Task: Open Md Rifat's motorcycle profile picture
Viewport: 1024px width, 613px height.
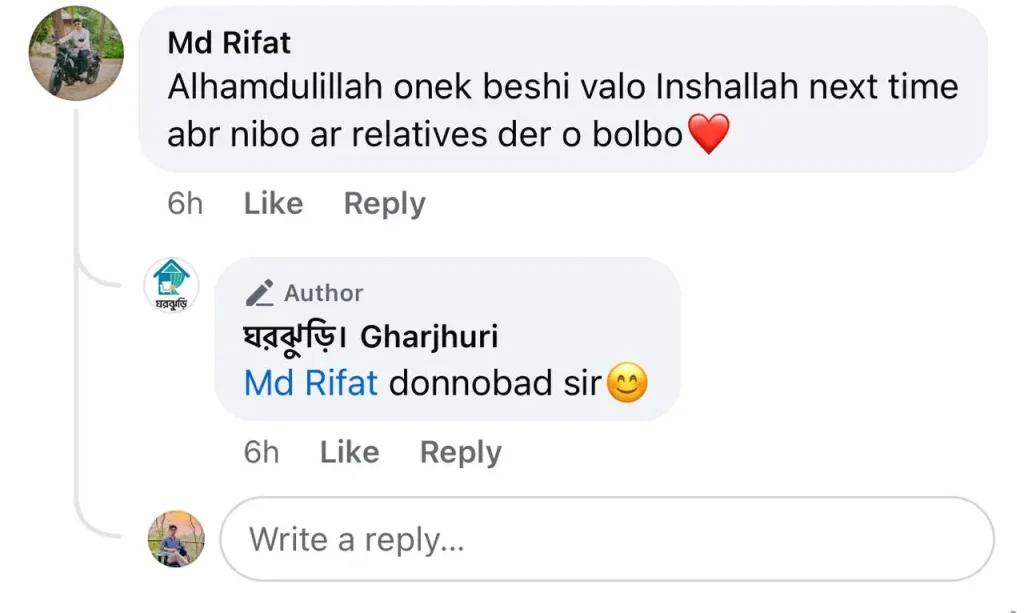Action: [x=76, y=52]
